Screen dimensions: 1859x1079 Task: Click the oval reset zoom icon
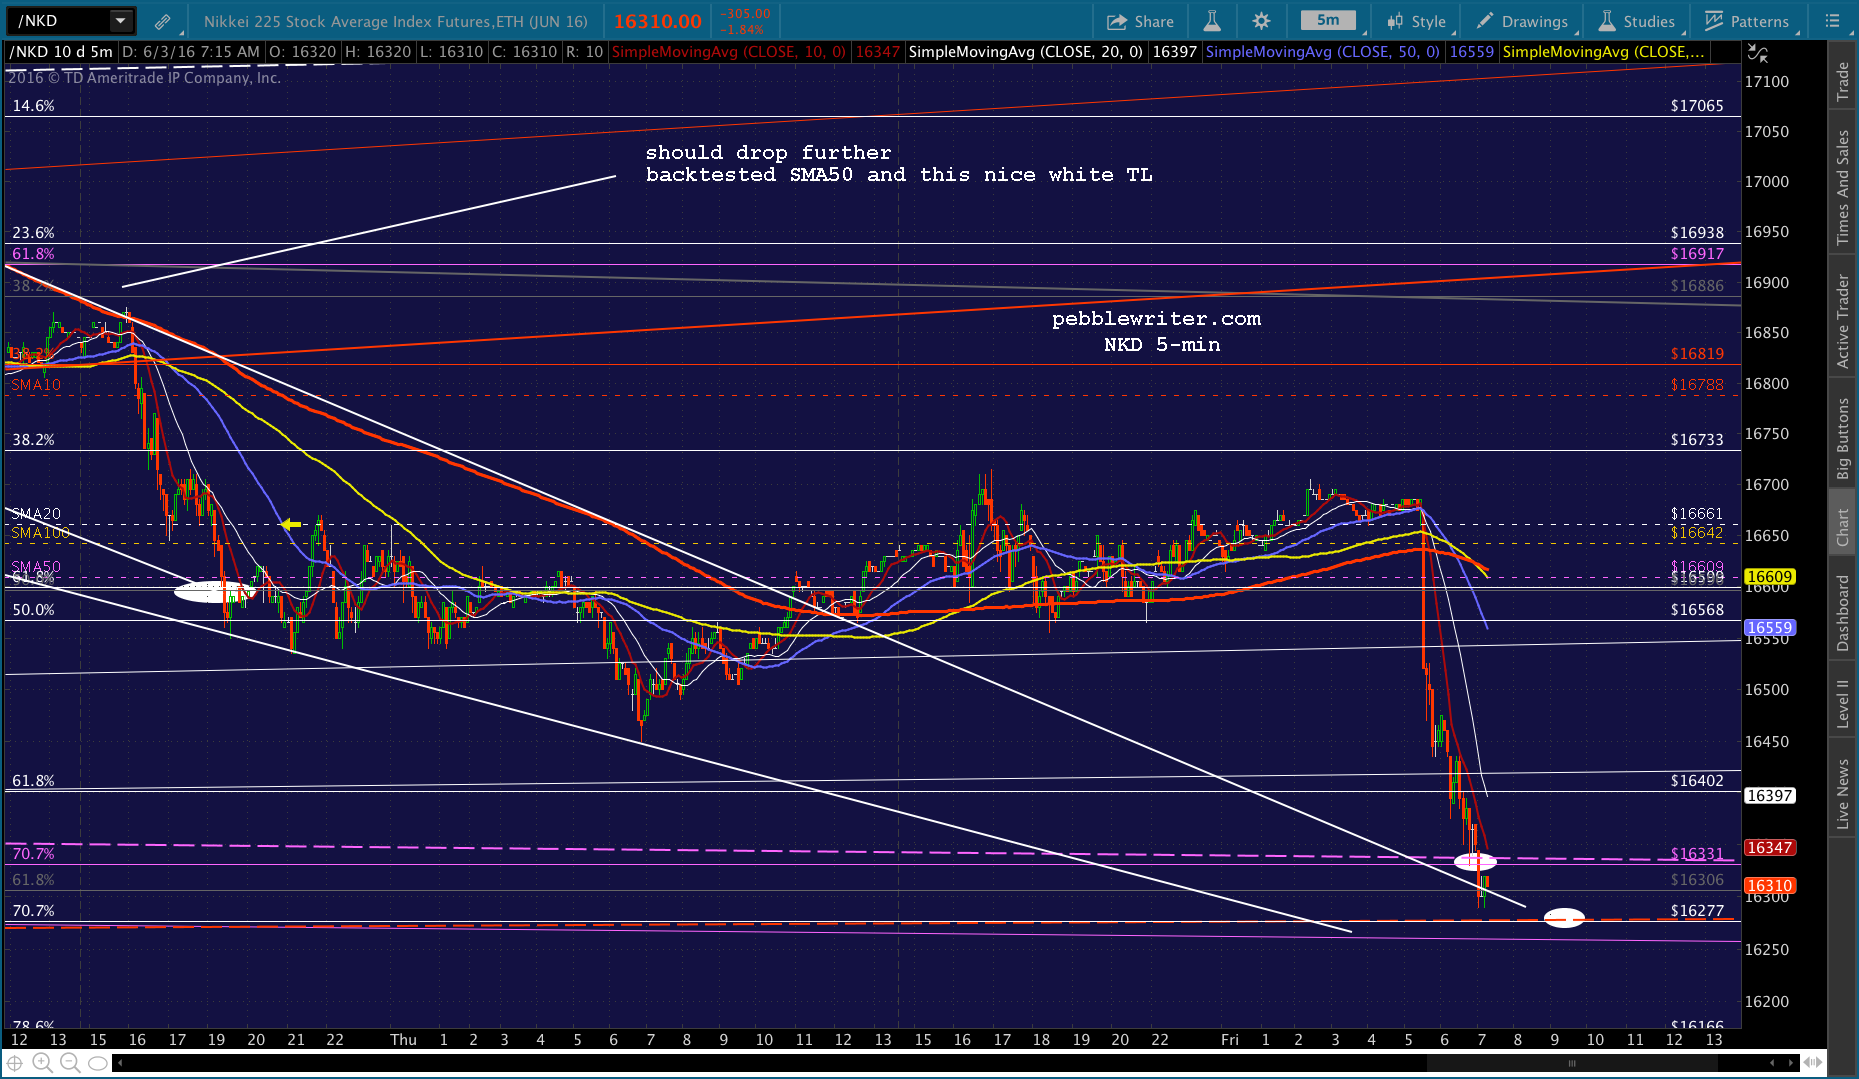point(98,1063)
